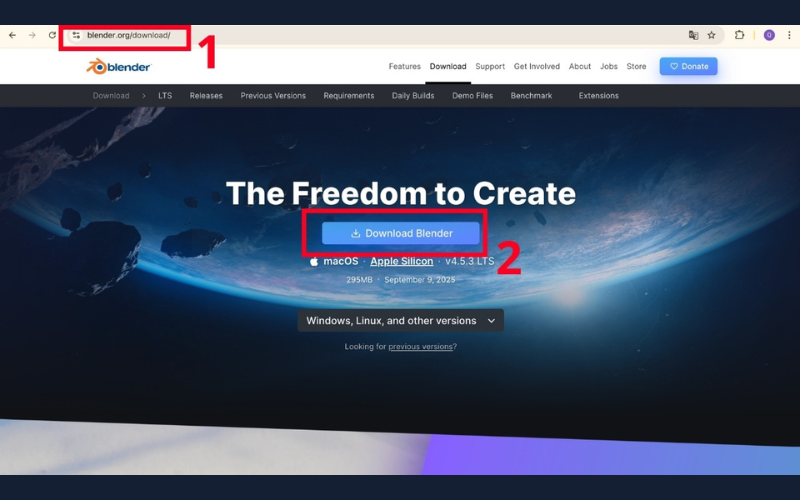Click the Donate button
Viewport: 800px width, 500px height.
pos(688,66)
